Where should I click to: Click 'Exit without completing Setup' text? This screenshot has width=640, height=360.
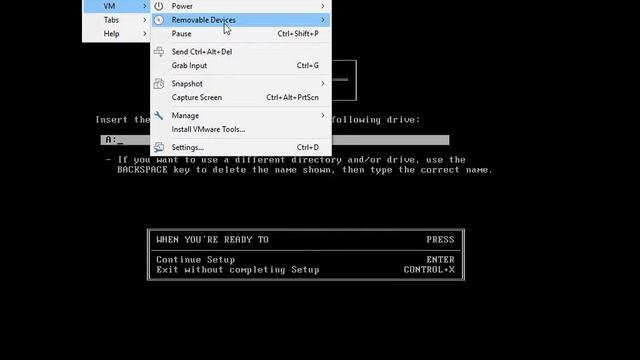coord(238,270)
